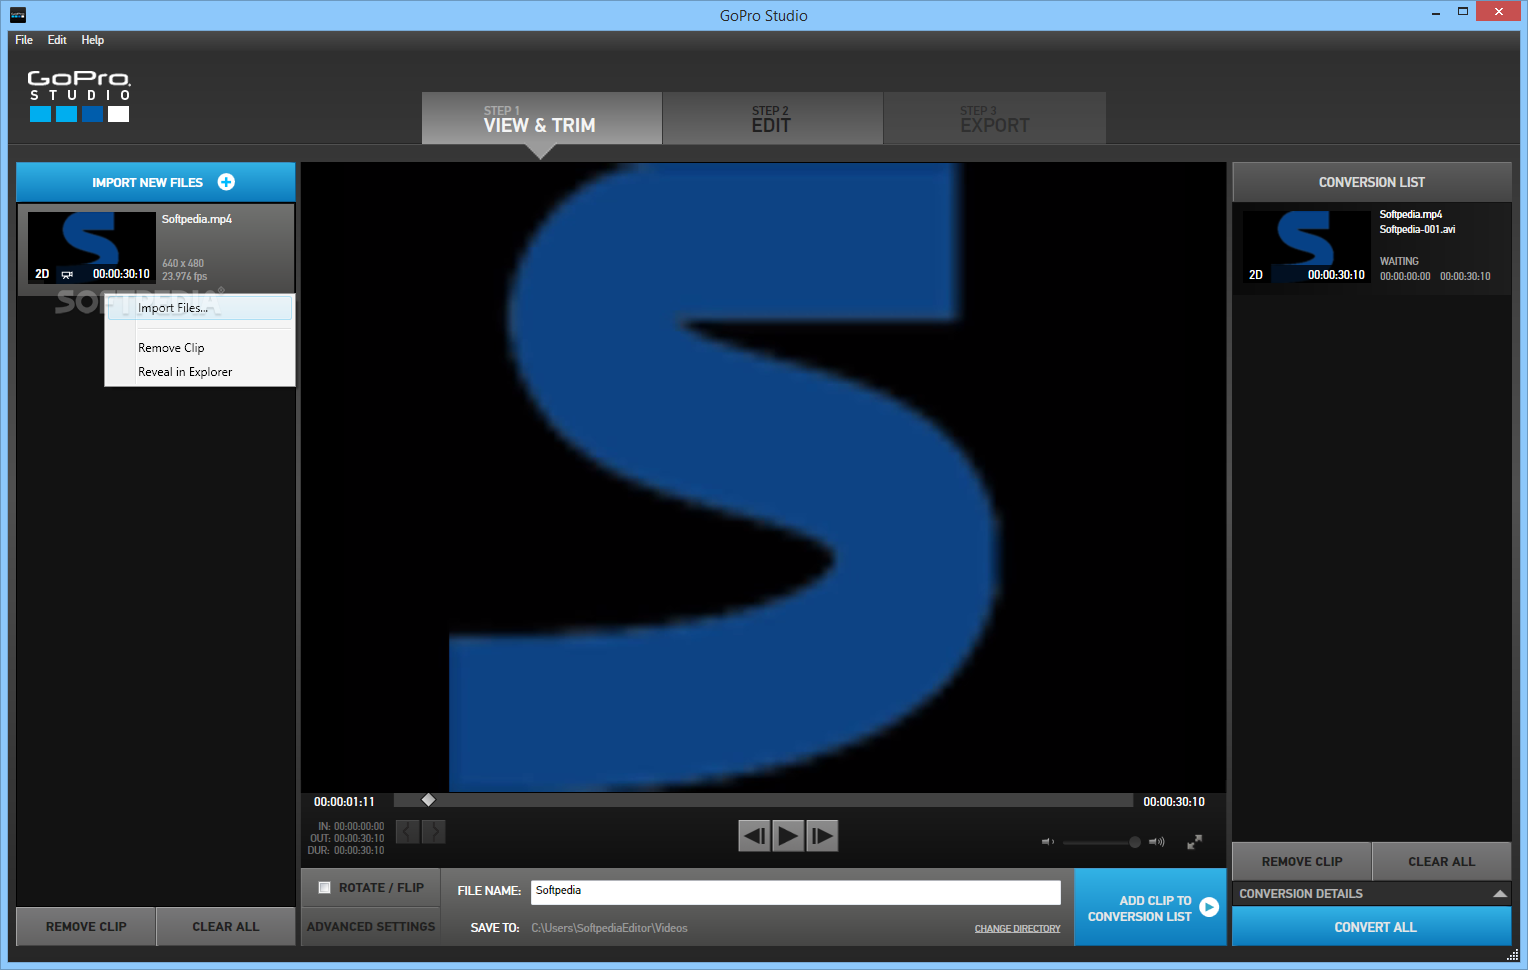Open the Edit menu
The height and width of the screenshot is (970, 1528).
[x=57, y=40]
